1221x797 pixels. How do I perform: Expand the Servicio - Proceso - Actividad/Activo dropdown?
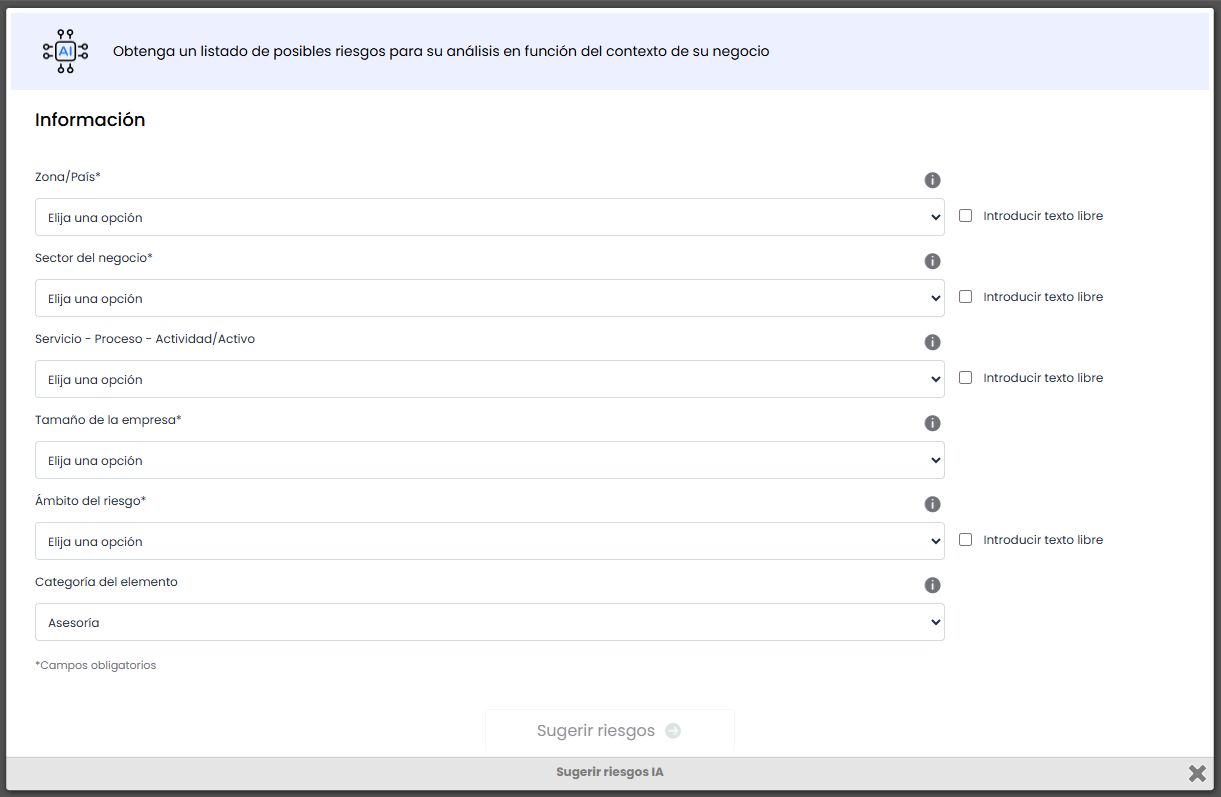tap(489, 379)
